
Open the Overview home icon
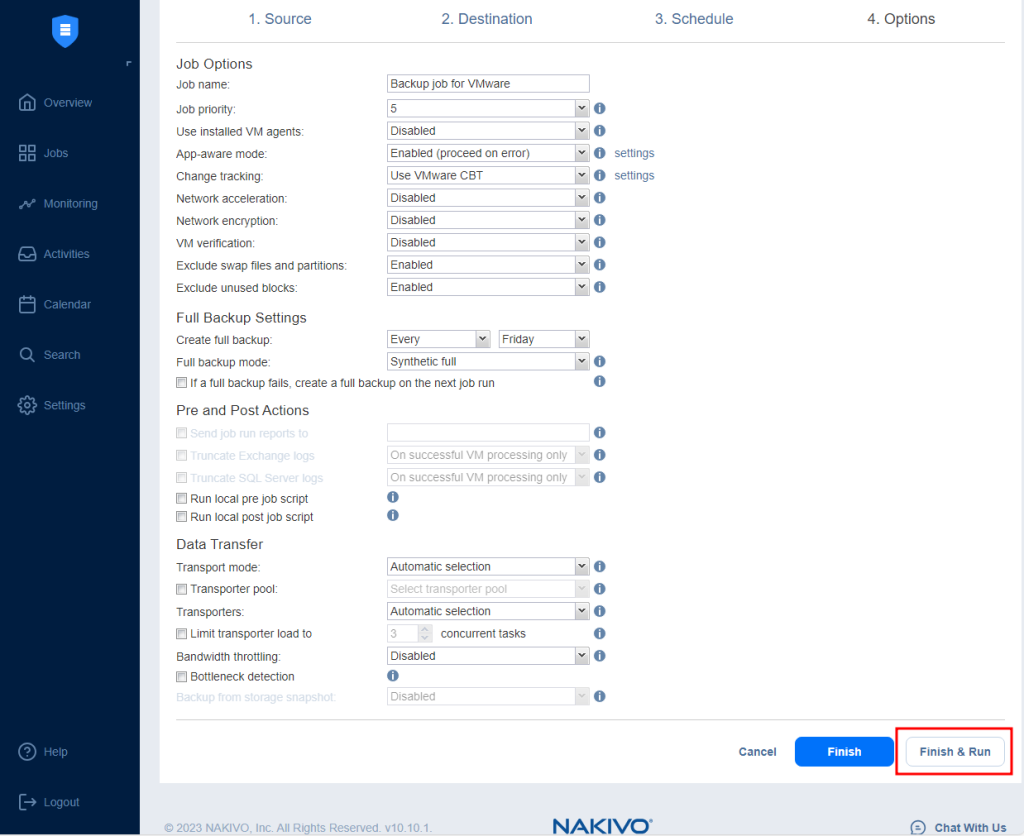[x=27, y=103]
